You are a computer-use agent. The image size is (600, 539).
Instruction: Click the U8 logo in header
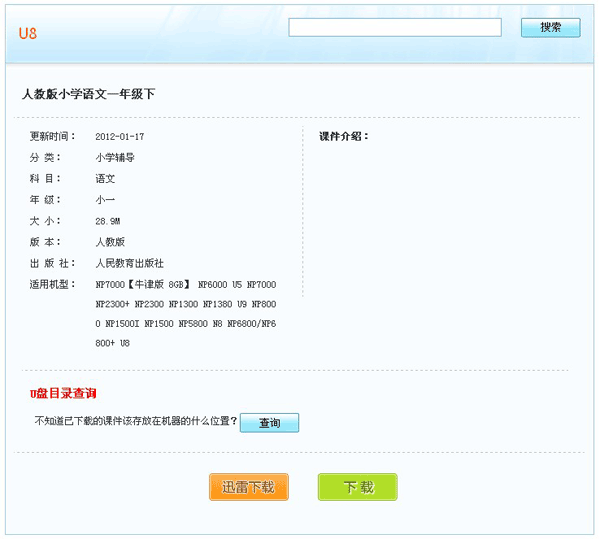27,33
